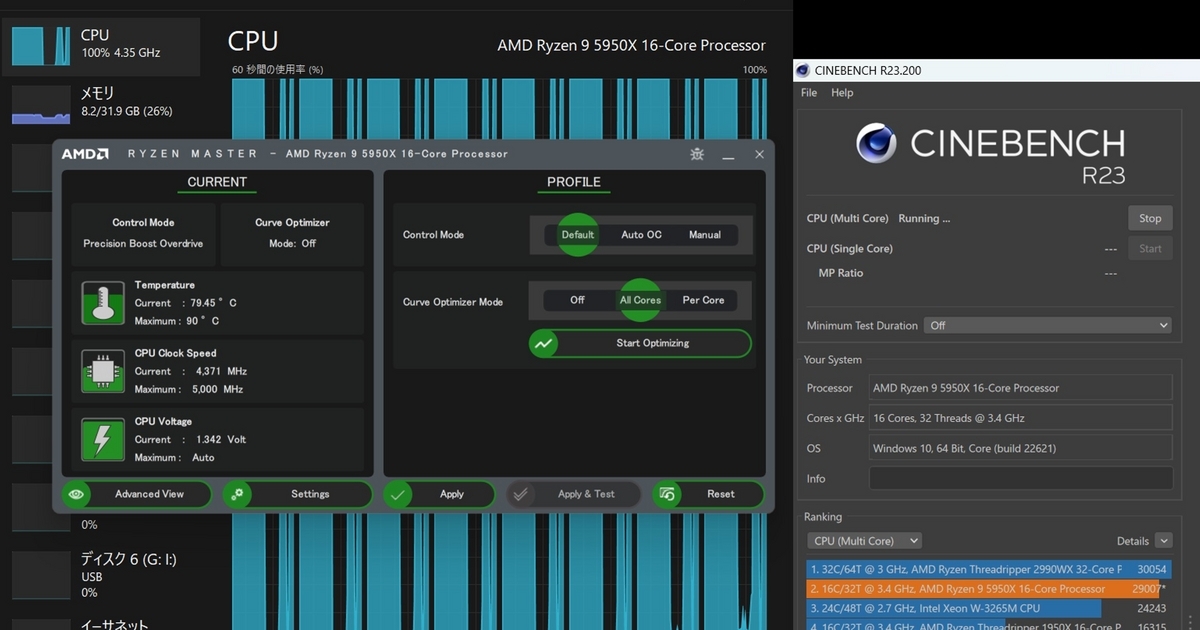Click the Ryzen Master bug report icon
The height and width of the screenshot is (630, 1200).
pyautogui.click(x=697, y=154)
